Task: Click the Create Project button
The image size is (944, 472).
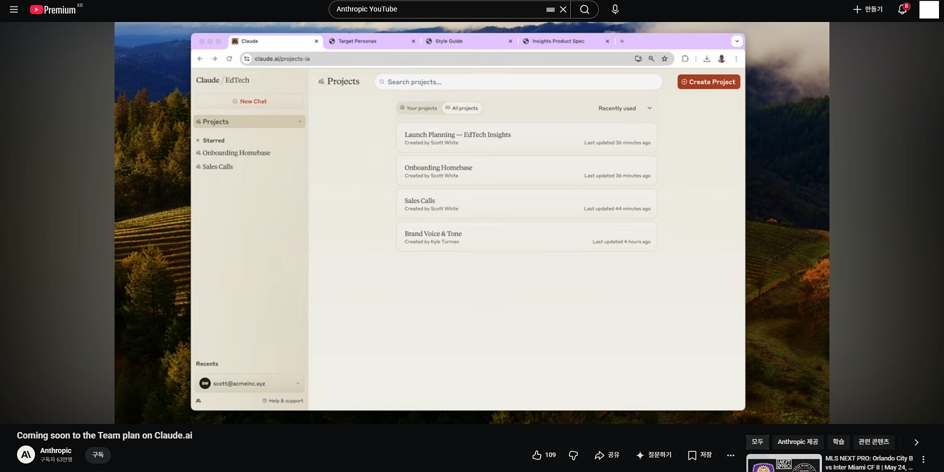Action: [709, 82]
